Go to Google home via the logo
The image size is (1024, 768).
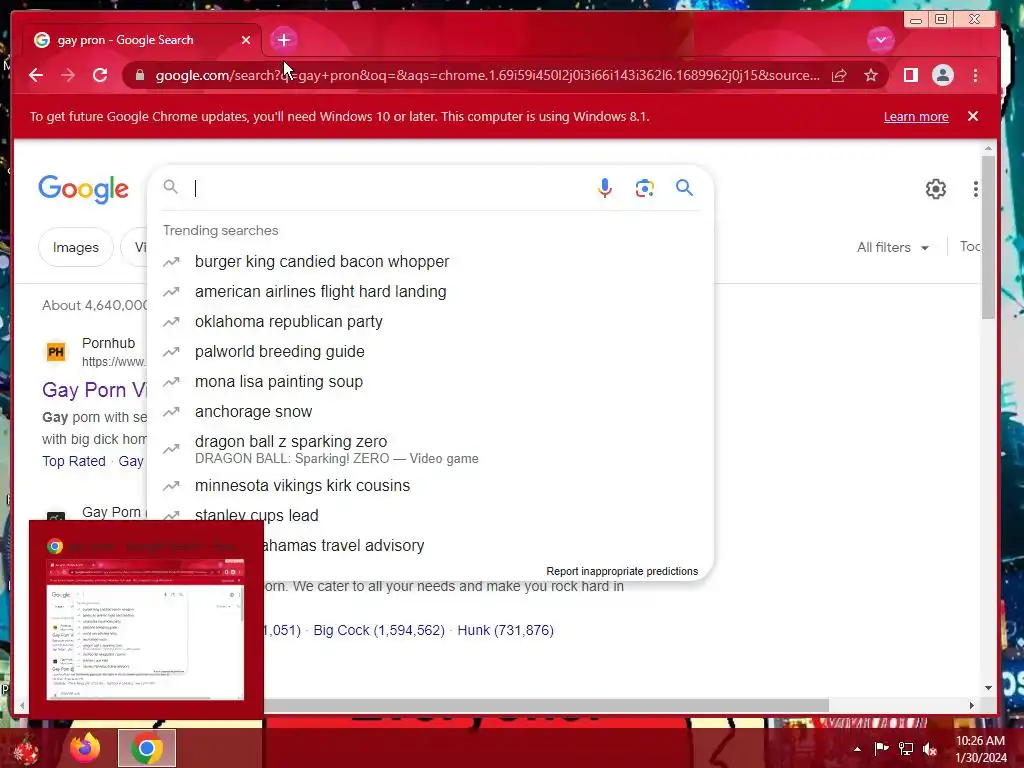[x=83, y=189]
